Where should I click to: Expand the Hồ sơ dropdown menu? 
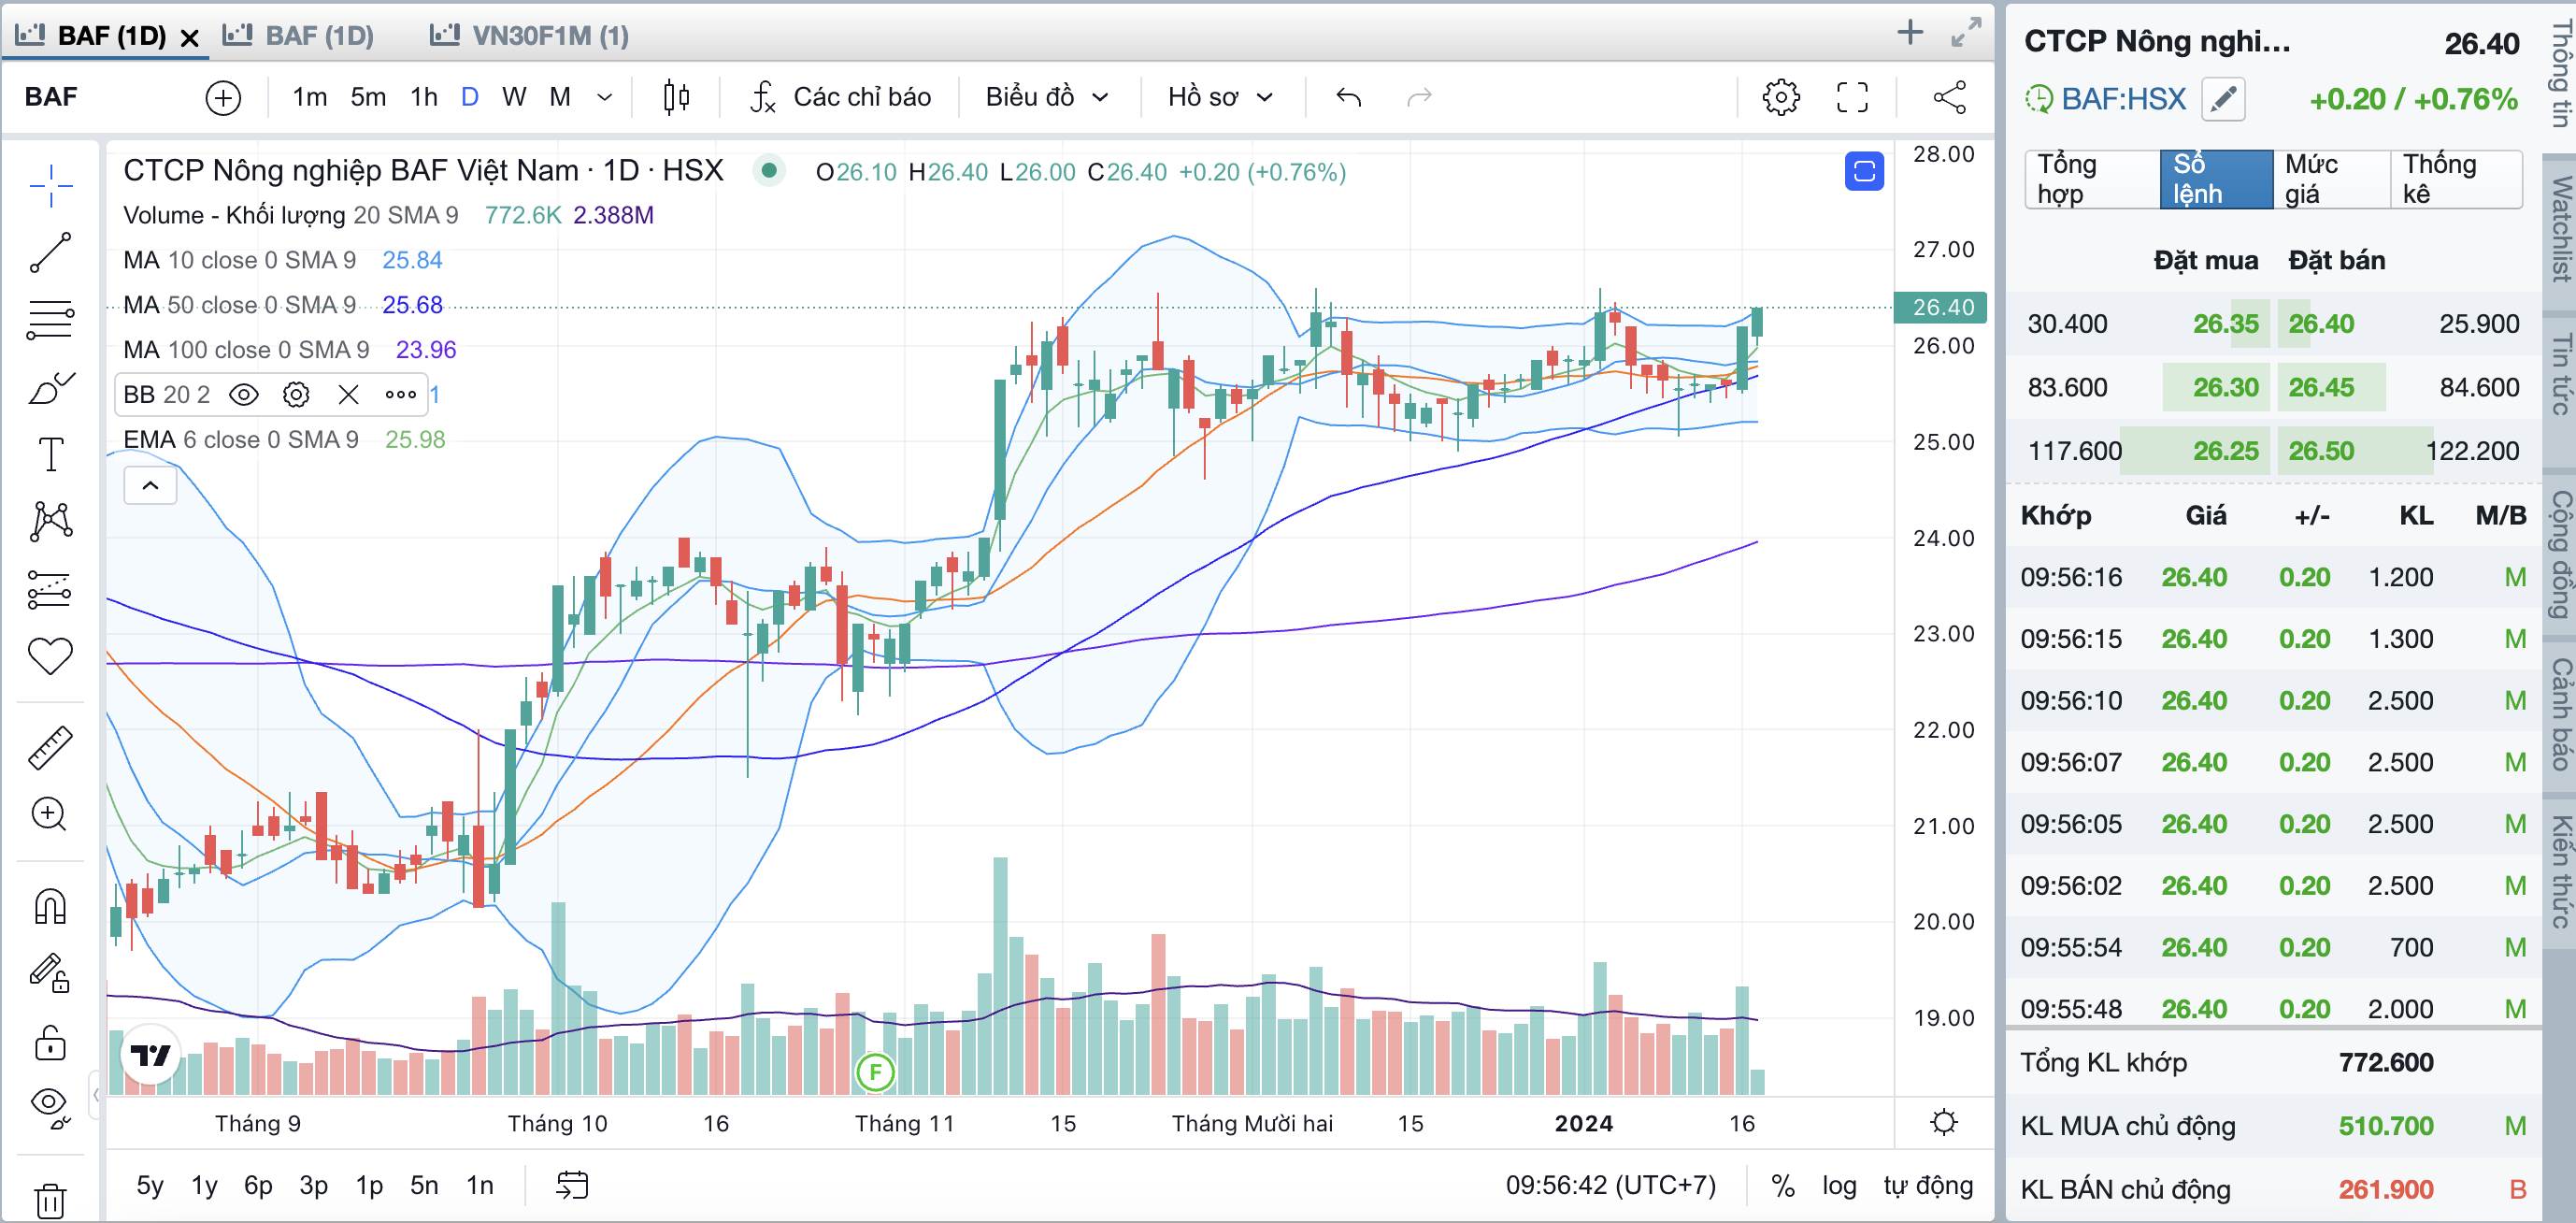pos(1220,97)
